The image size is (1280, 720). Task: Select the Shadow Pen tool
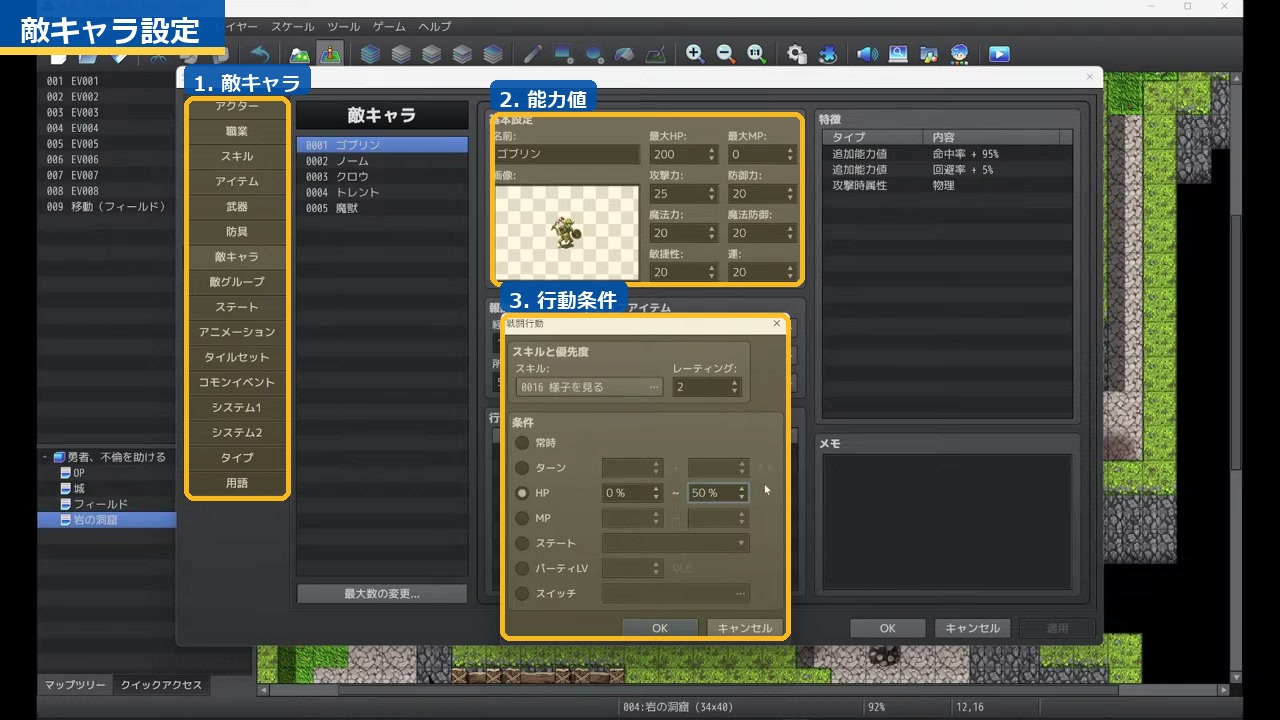click(x=655, y=54)
